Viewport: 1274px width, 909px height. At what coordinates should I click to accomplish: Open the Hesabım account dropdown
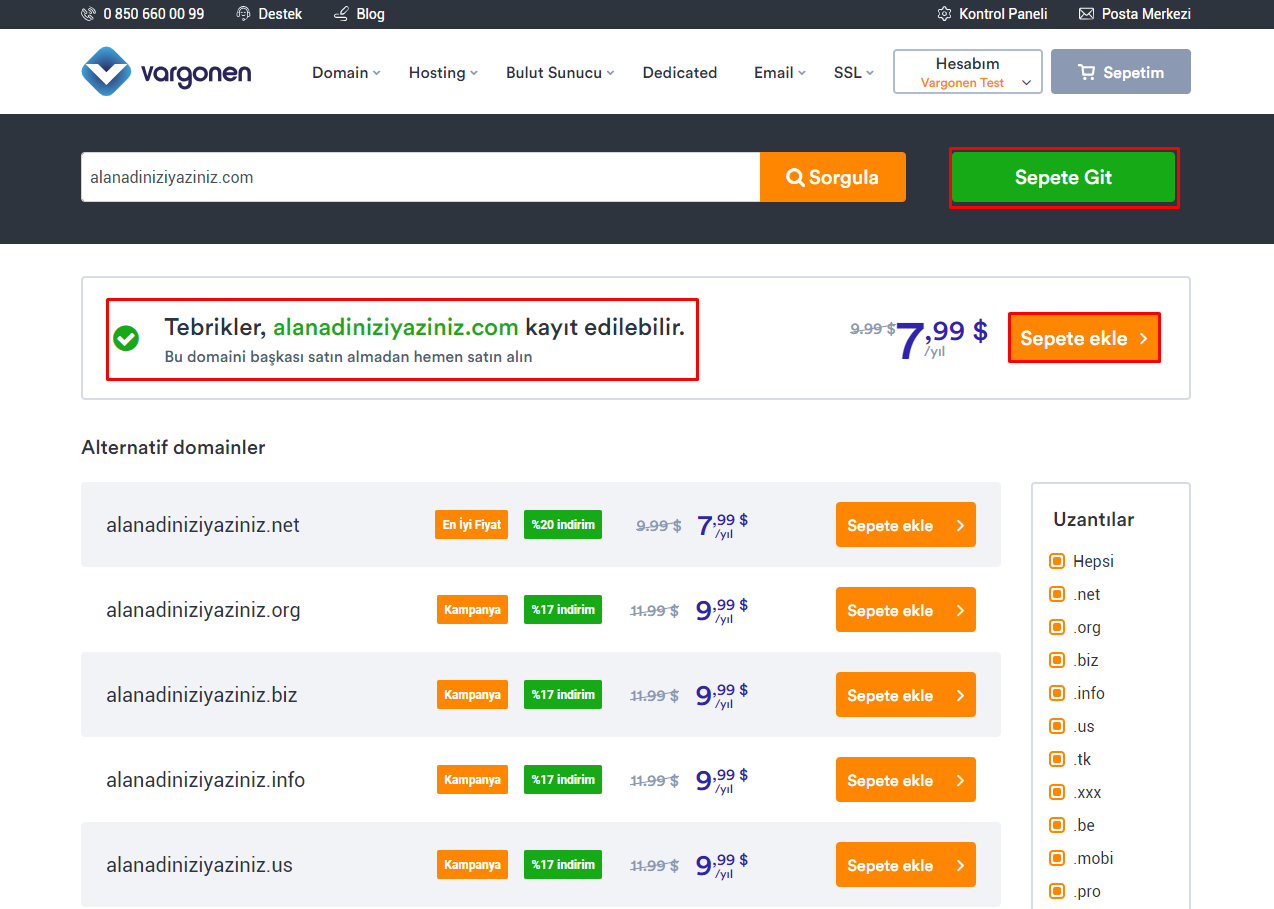pyautogui.click(x=968, y=72)
